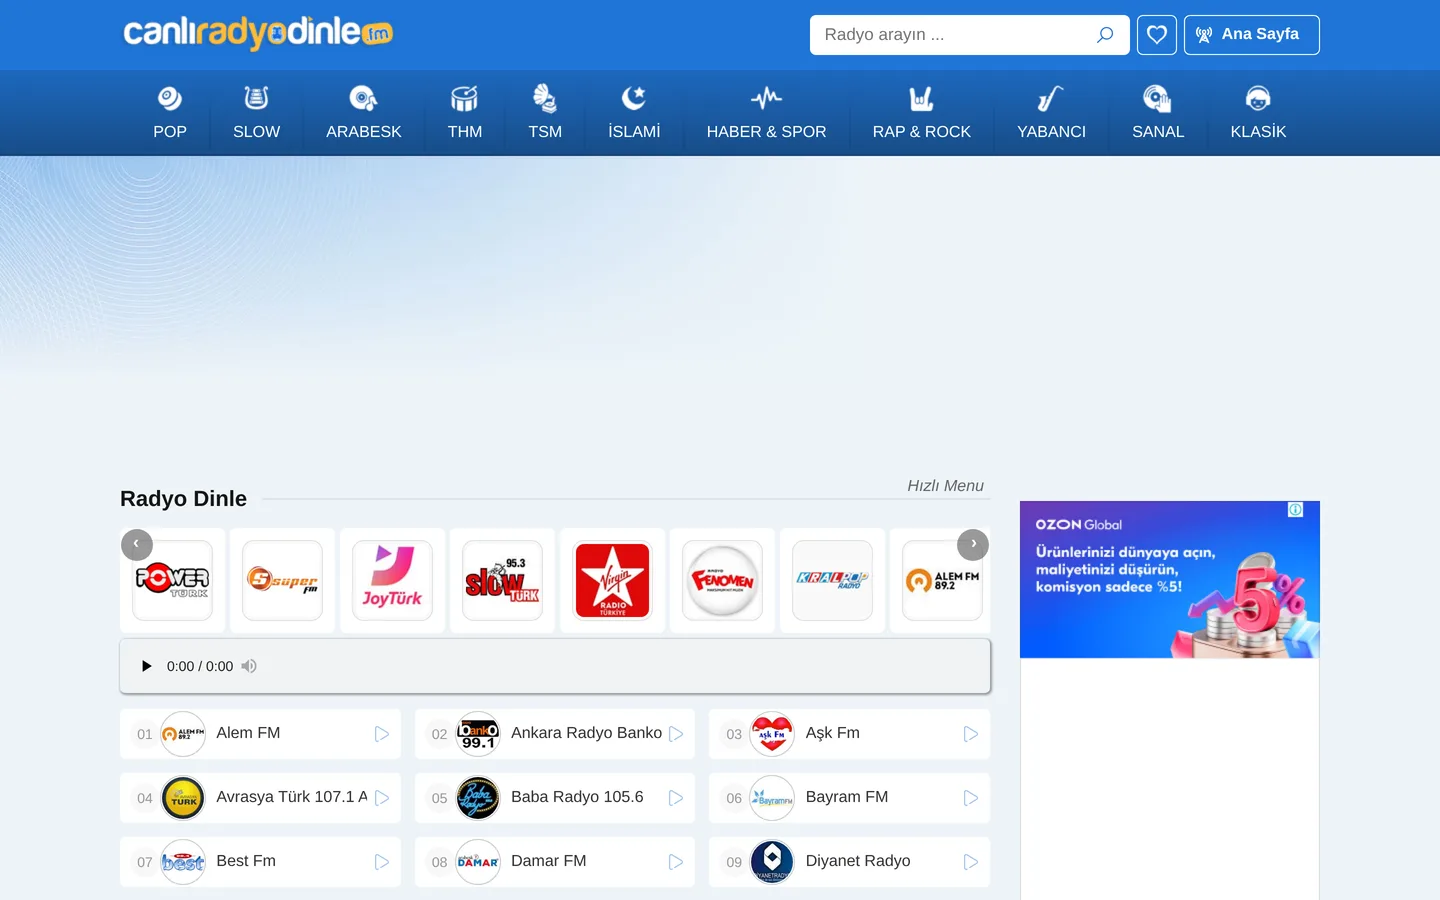
Task: Open the Bayram FM station link
Action: (847, 797)
